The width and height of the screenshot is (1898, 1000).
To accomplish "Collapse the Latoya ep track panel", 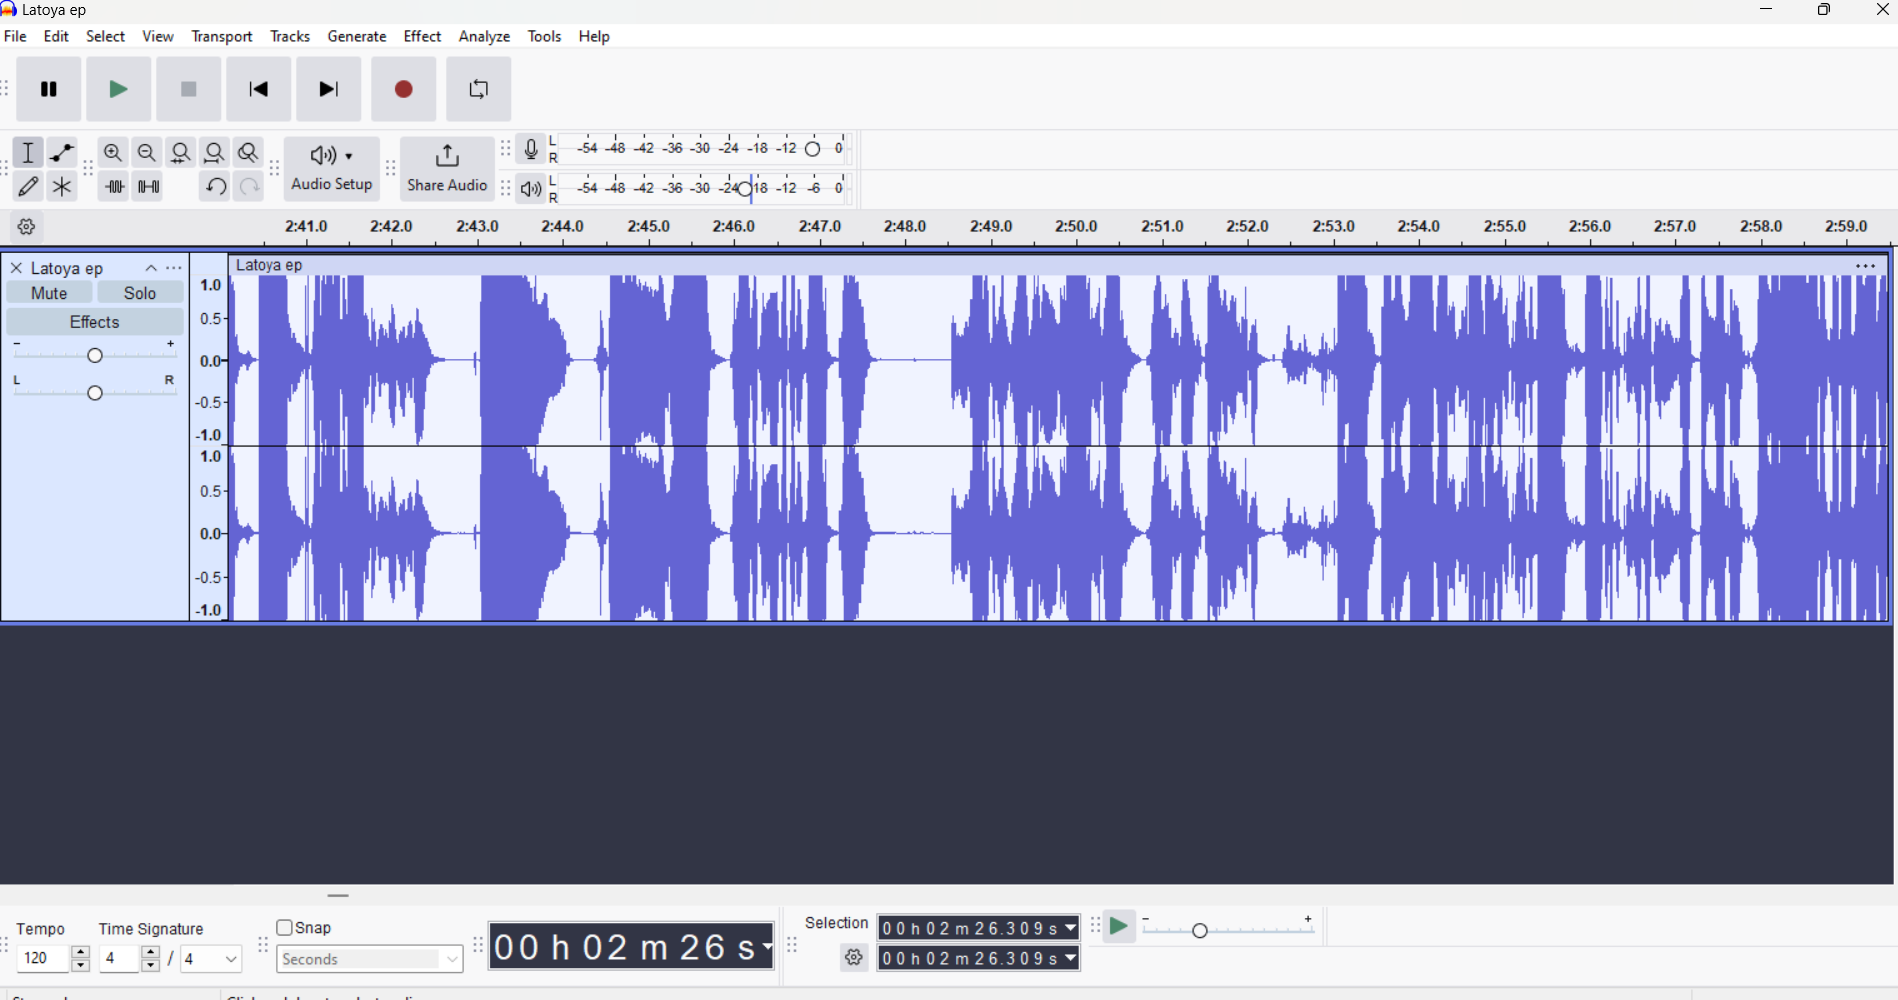I will coord(151,268).
